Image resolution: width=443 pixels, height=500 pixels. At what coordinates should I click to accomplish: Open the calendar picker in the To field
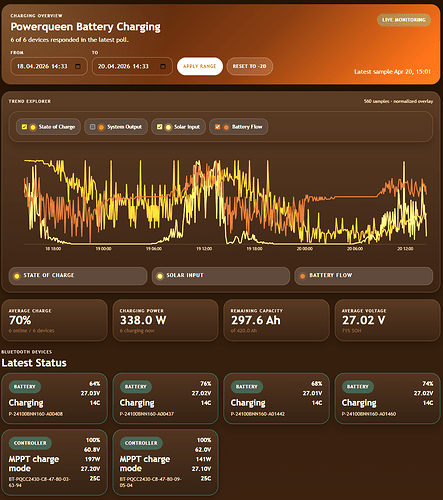click(163, 66)
